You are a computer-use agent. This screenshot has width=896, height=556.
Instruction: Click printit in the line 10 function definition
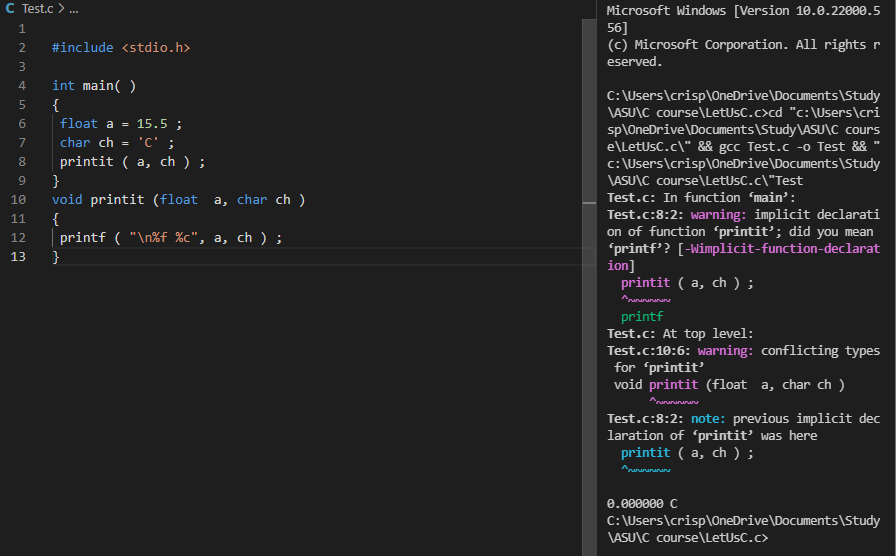117,199
